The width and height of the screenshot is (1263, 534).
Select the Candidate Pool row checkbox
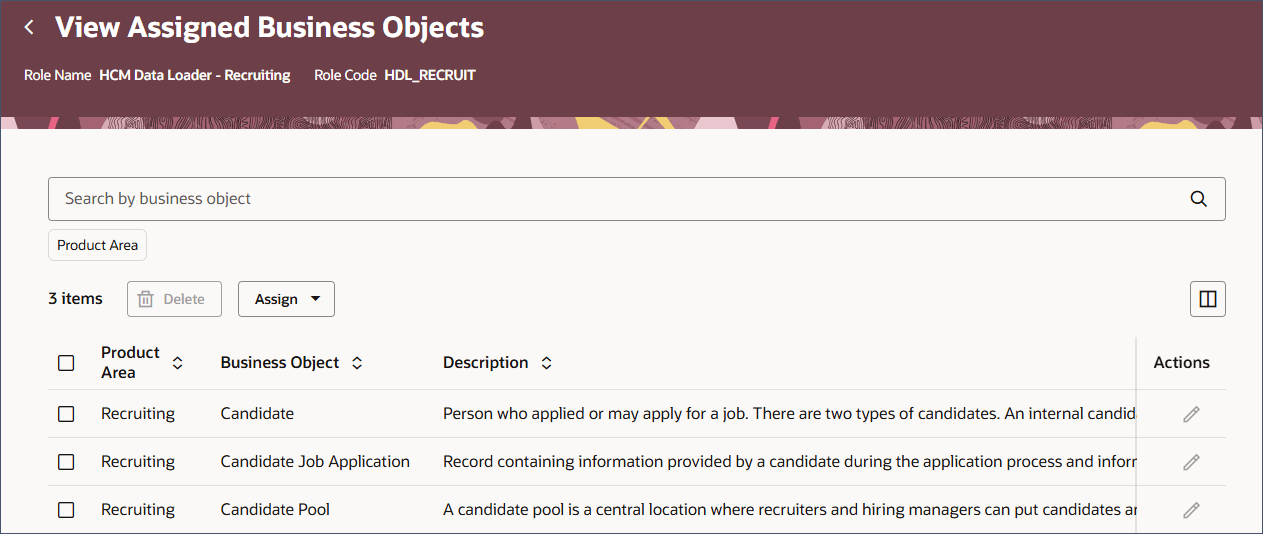66,510
